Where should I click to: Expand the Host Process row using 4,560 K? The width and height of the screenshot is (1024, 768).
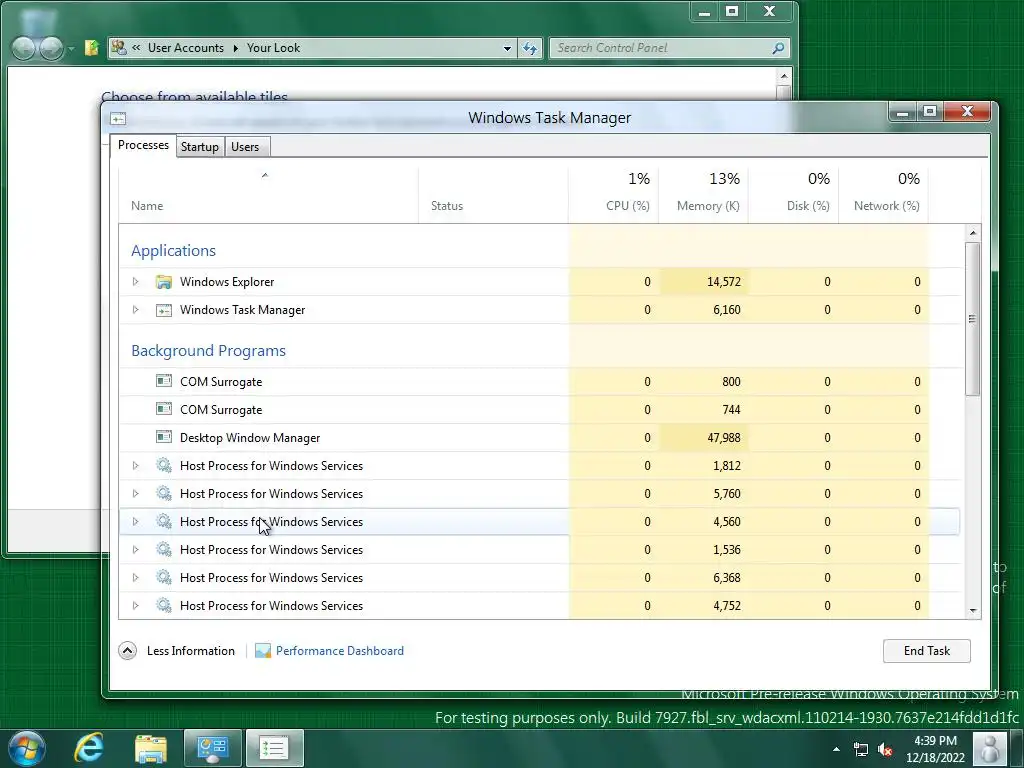(135, 522)
